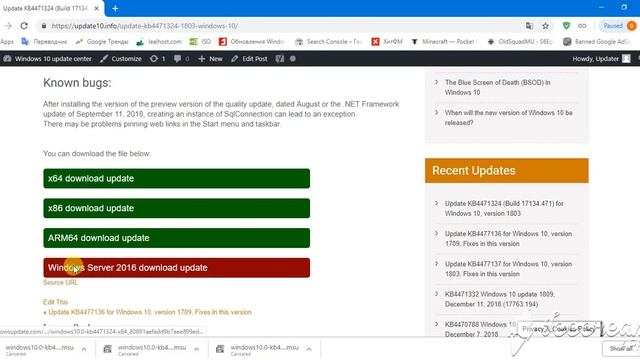Click the Edit This link
Image resolution: width=640 pixels, height=360 pixels.
click(56, 302)
